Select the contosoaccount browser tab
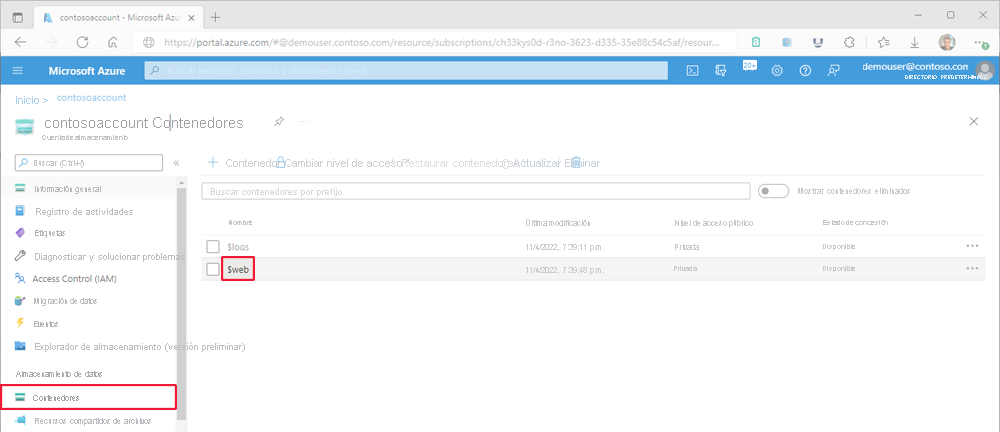This screenshot has width=1000, height=432. [118, 18]
